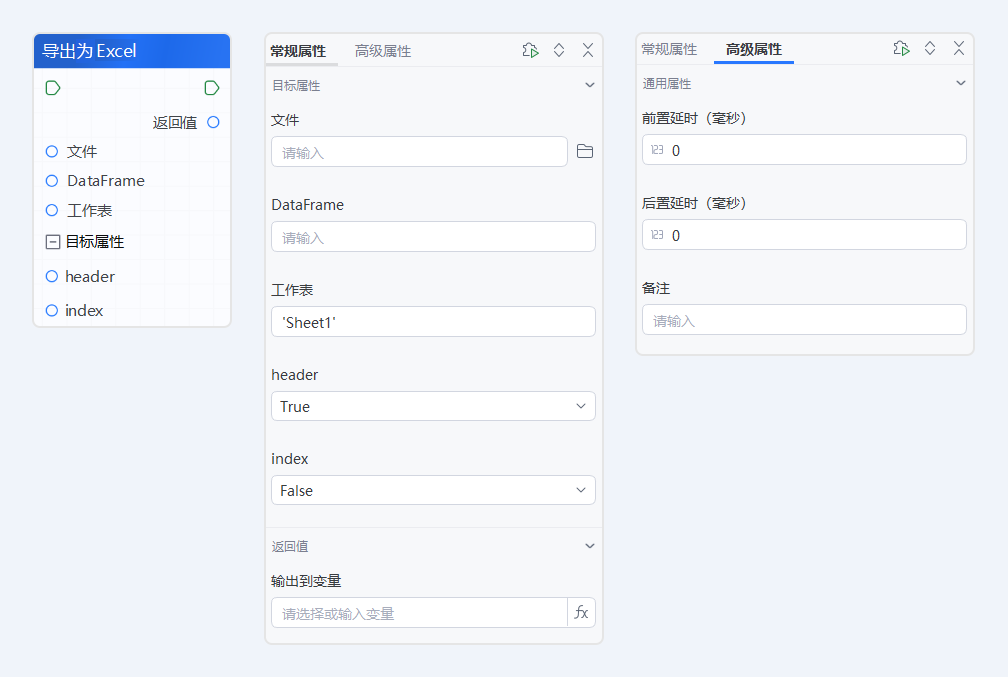Click the 工作表 field showing 'Sheet1'

click(x=433, y=321)
